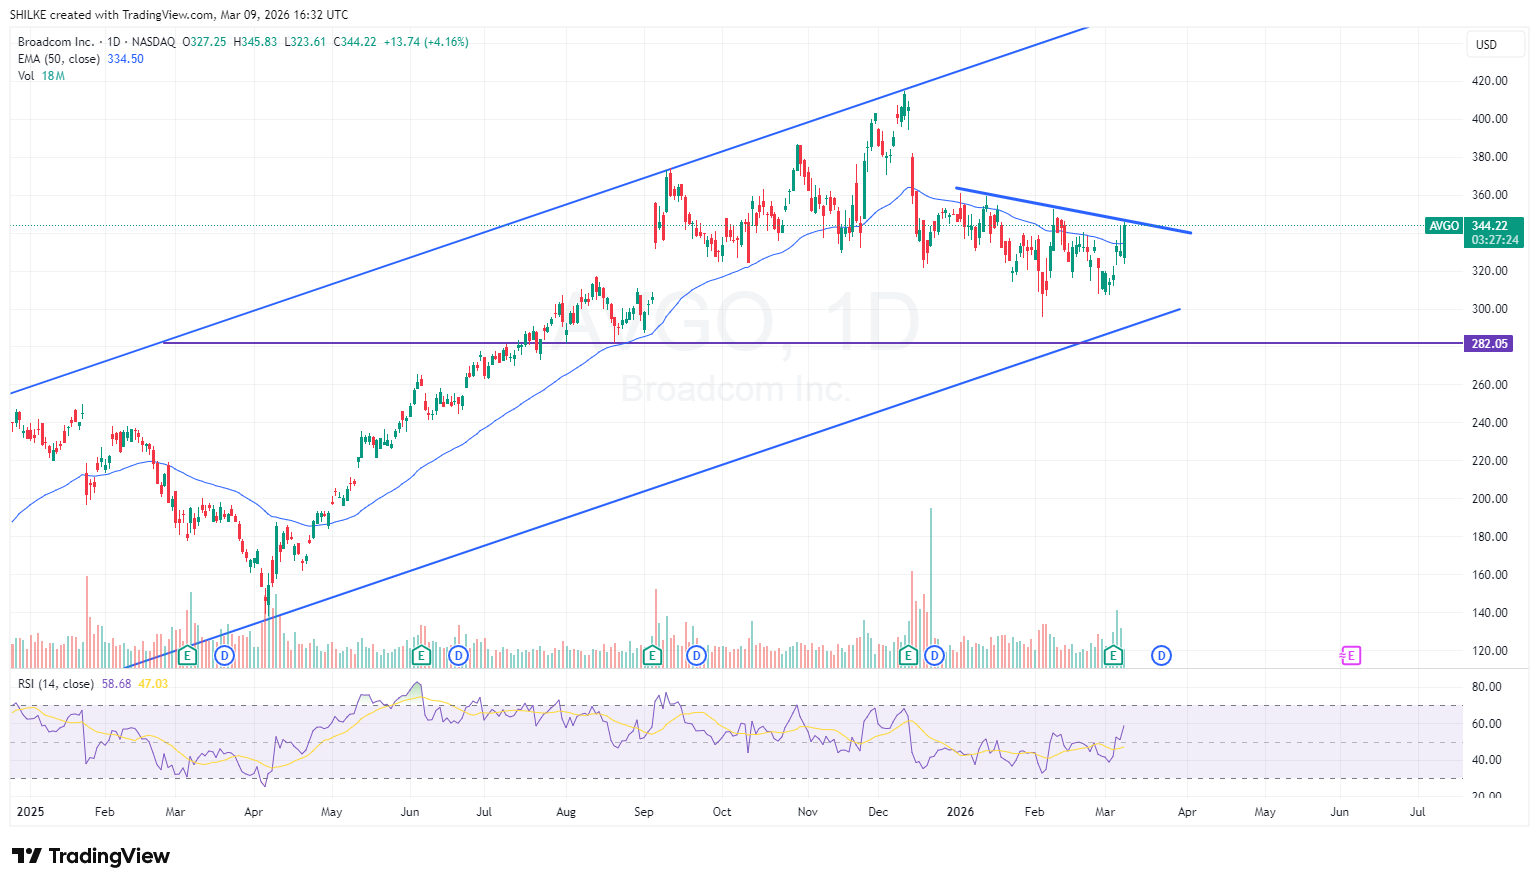Image resolution: width=1539 pixels, height=886 pixels.
Task: Open the earnings E marker near March 2026
Action: [1114, 656]
